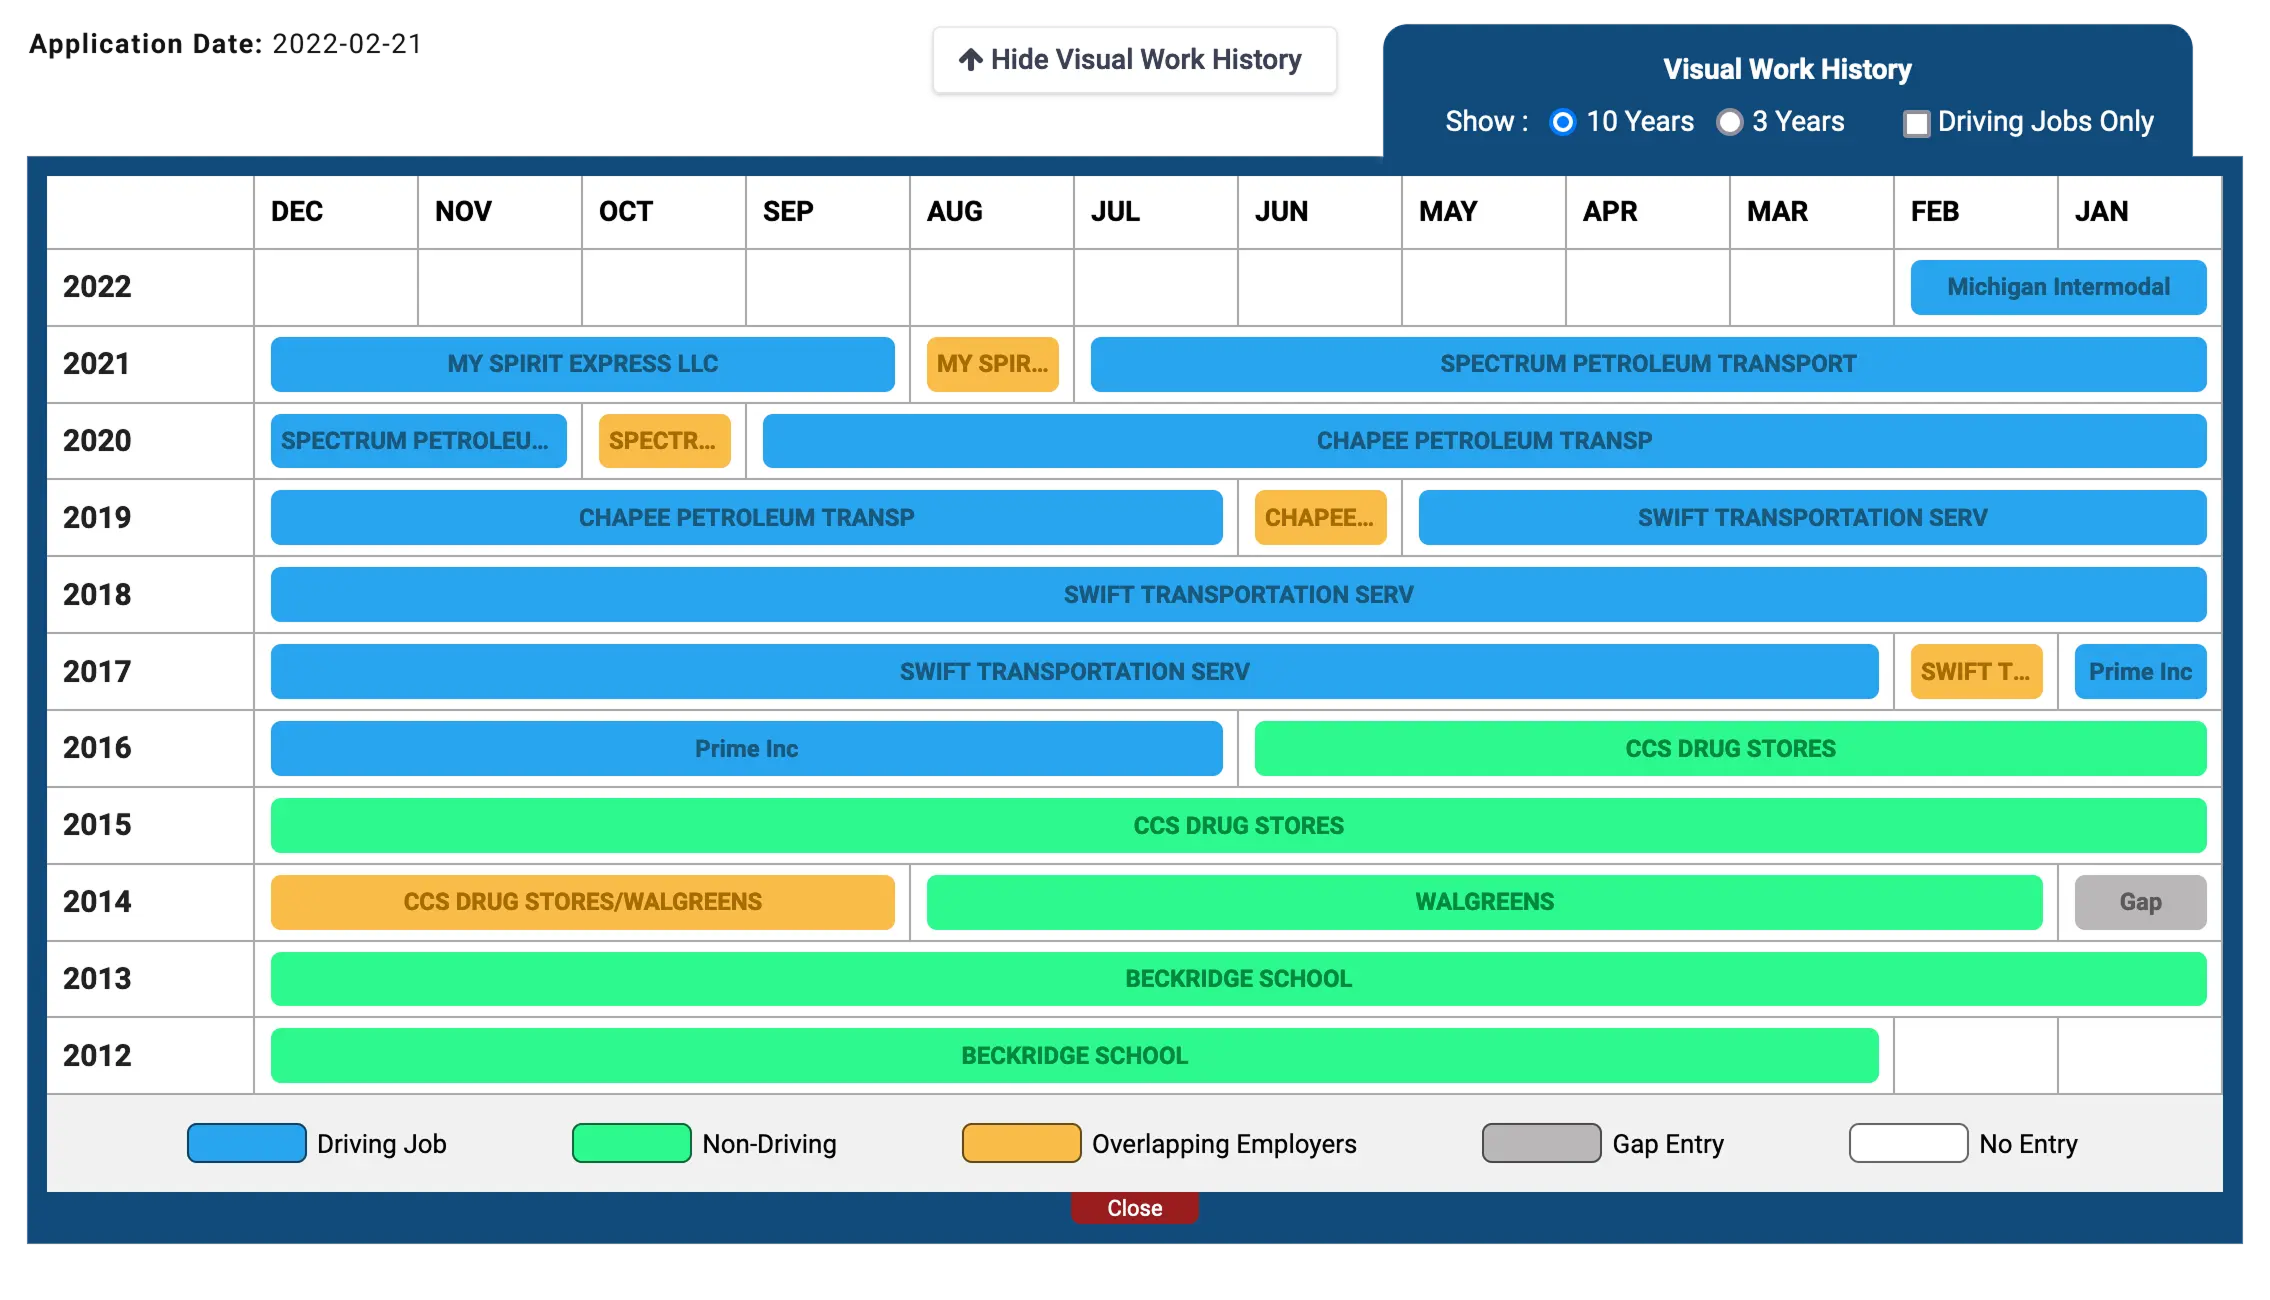This screenshot has width=2270, height=1300.
Task: Click the Michigan Intermodal 2022 bar
Action: click(2058, 287)
